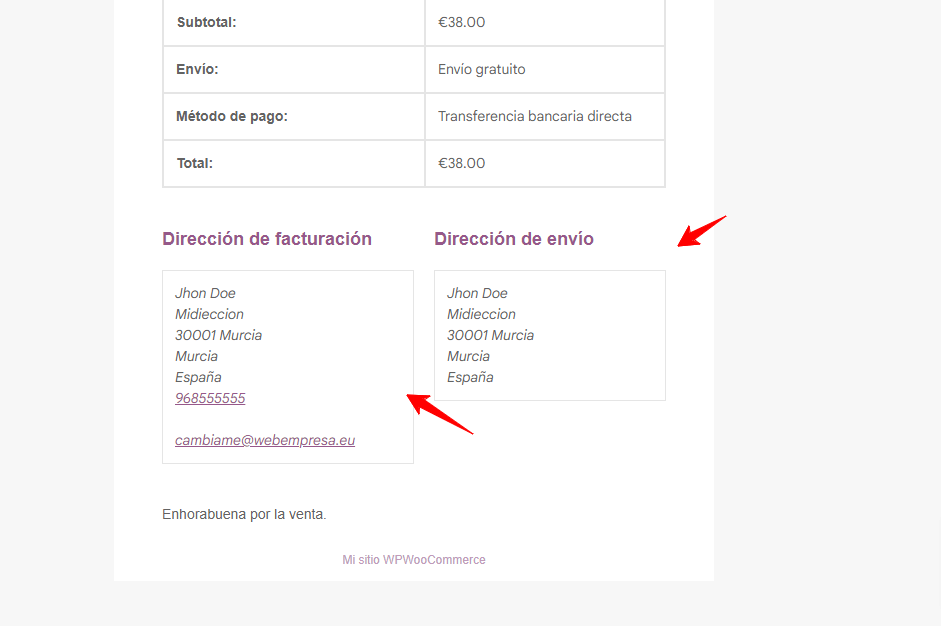The width and height of the screenshot is (941, 626).
Task: Open Mi sitio WPWooCommerce footer link
Action: (413, 560)
